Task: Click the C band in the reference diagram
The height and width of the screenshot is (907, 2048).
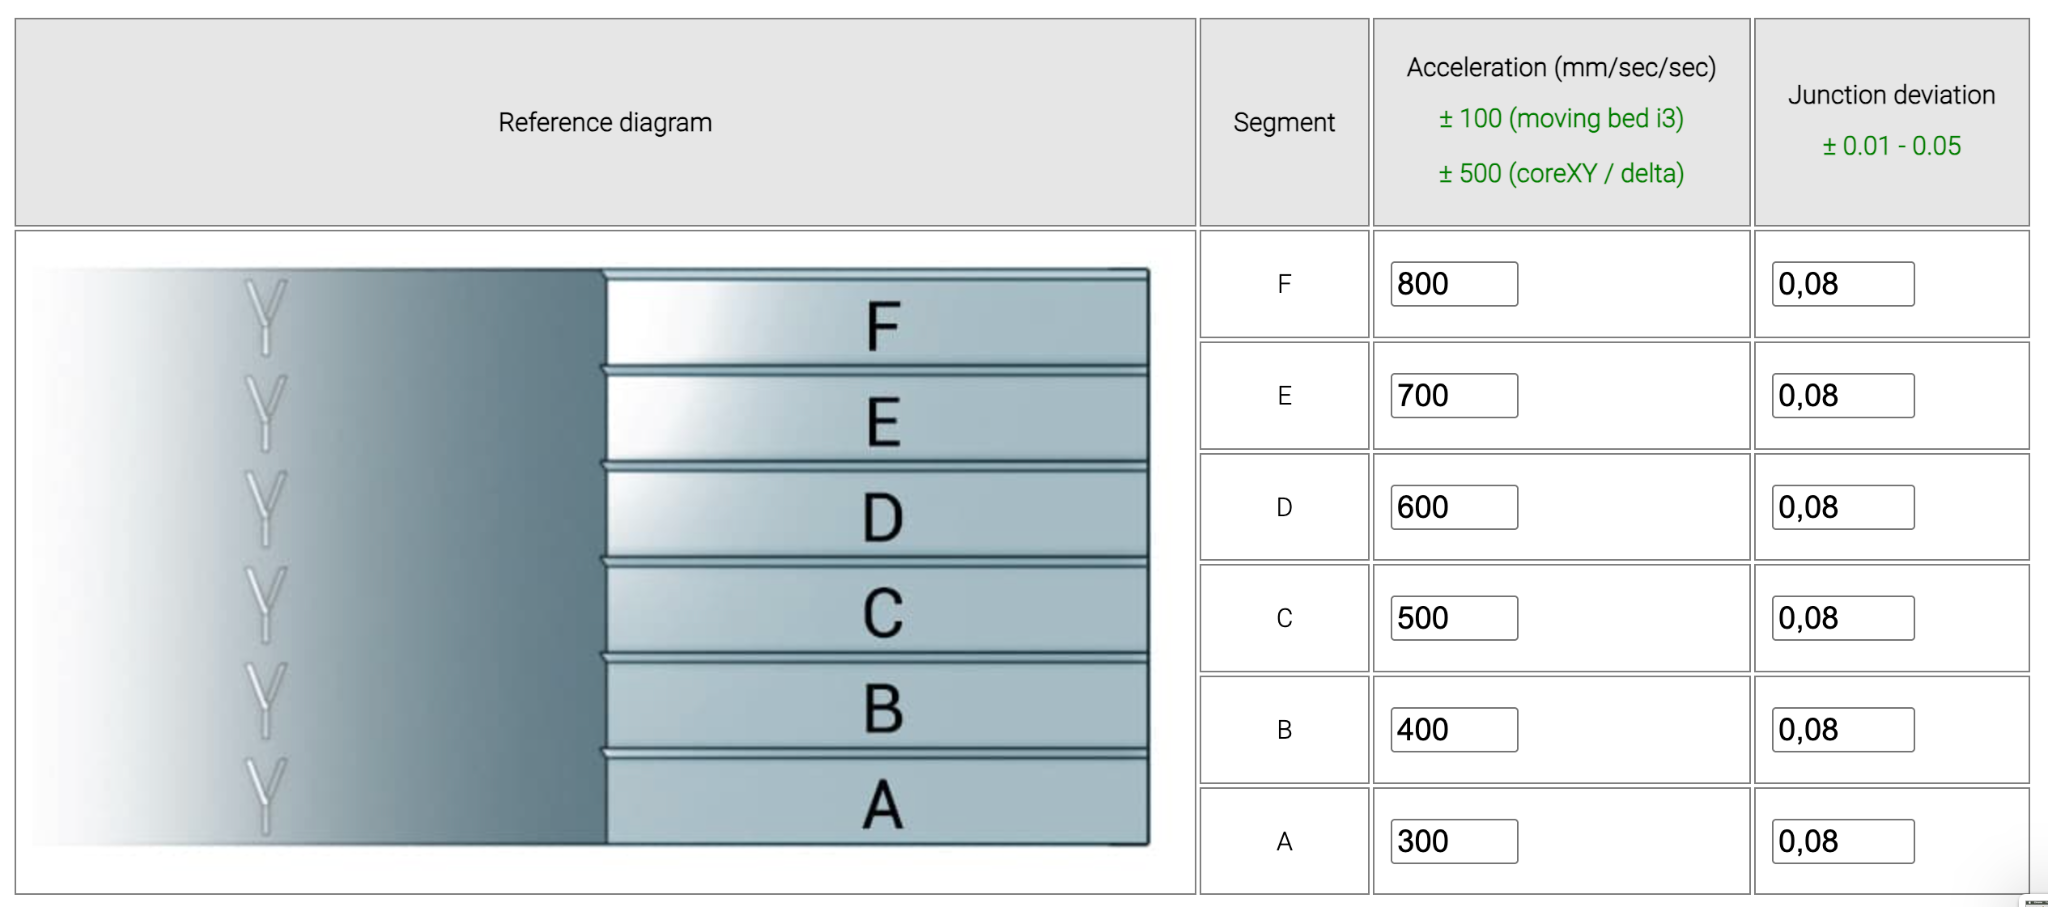Action: coord(877,610)
